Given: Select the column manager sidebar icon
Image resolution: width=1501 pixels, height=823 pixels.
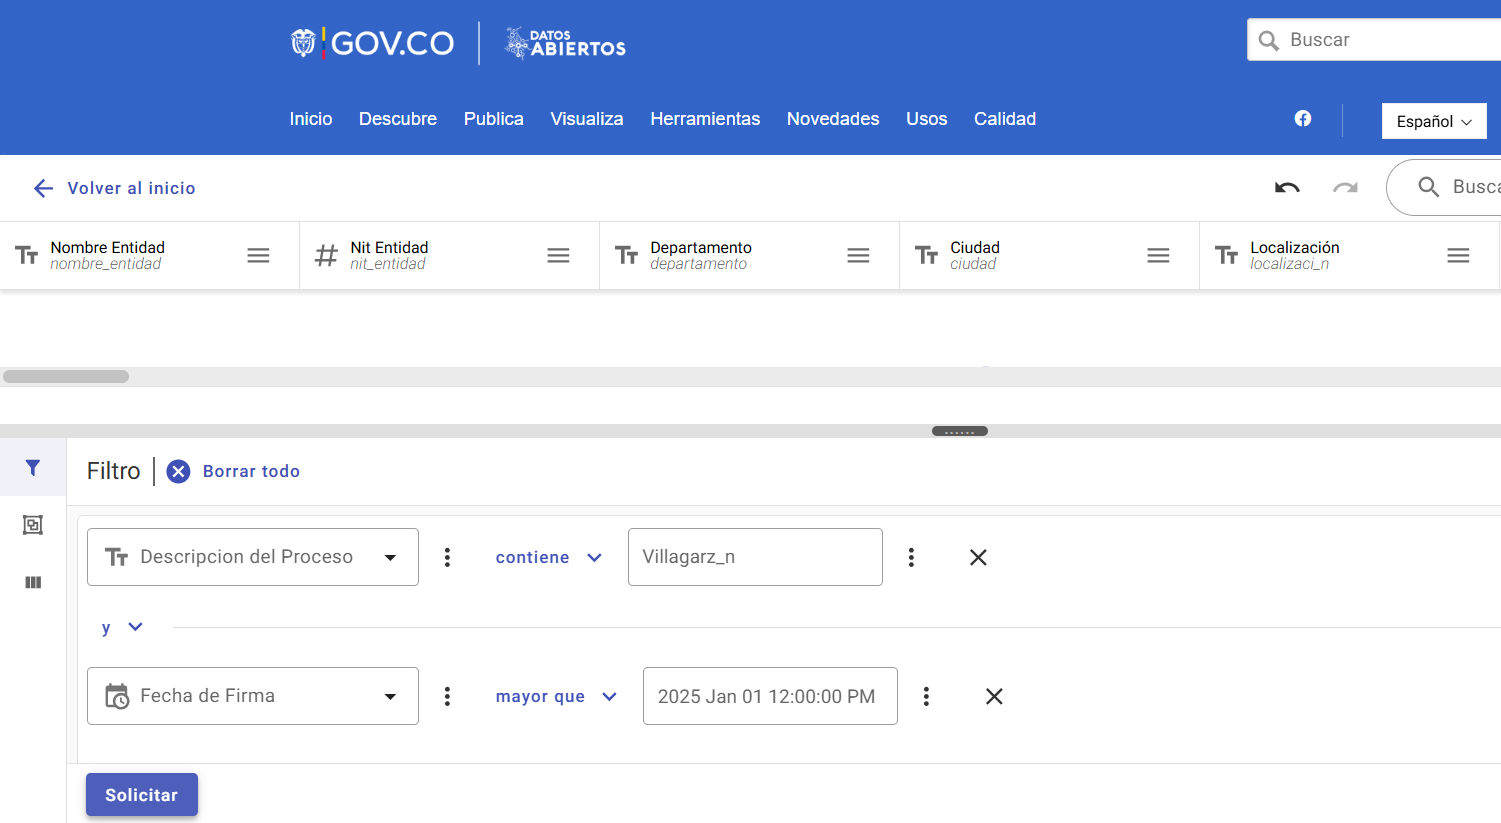Looking at the screenshot, I should click(x=33, y=582).
